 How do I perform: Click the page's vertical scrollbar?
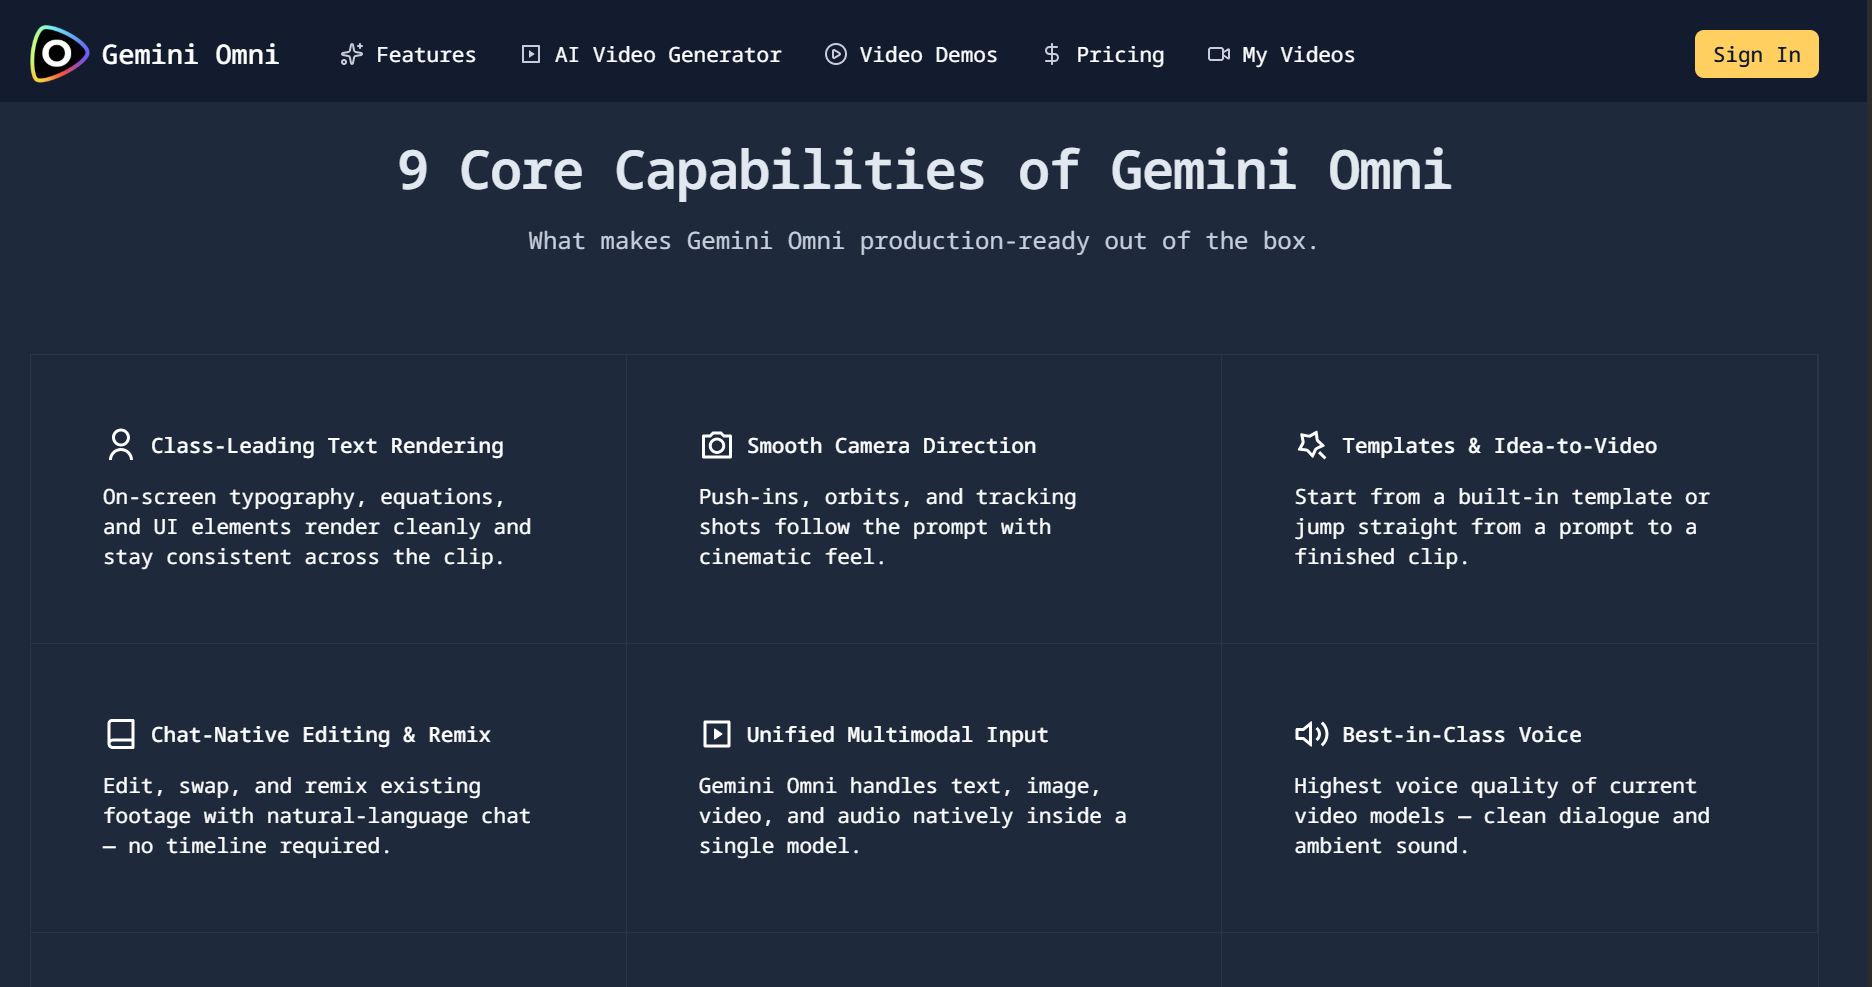pyautogui.click(x=1868, y=493)
